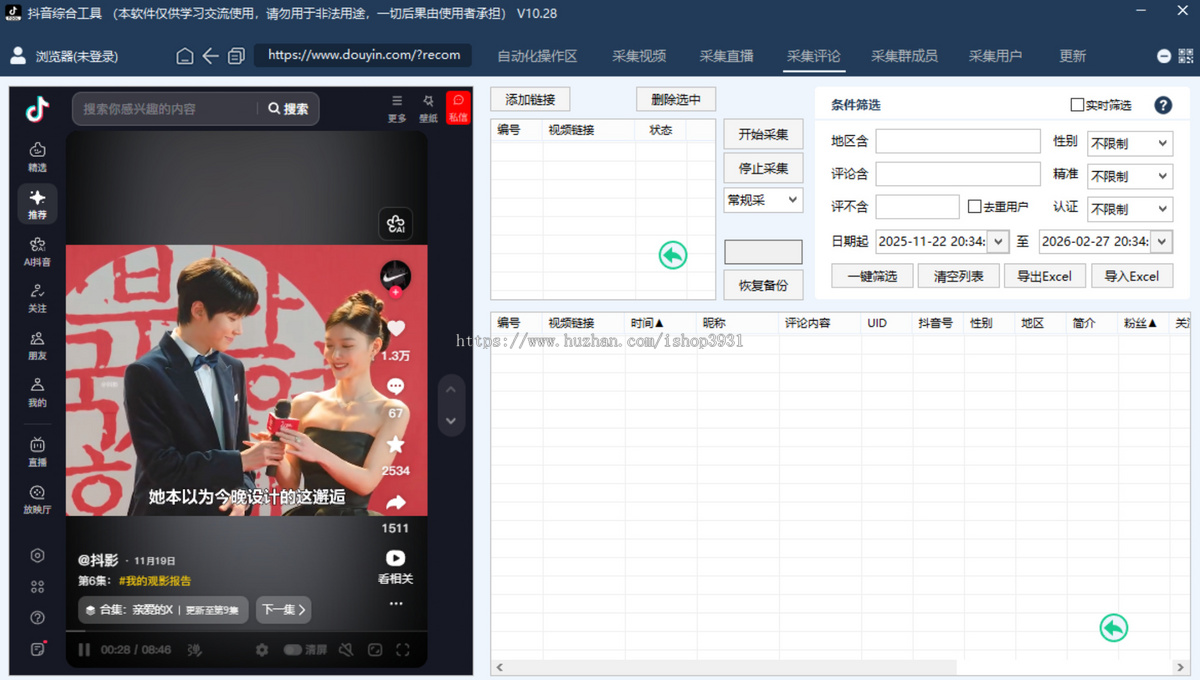Switch to 采集群成员 tab
The height and width of the screenshot is (680, 1200).
[904, 56]
